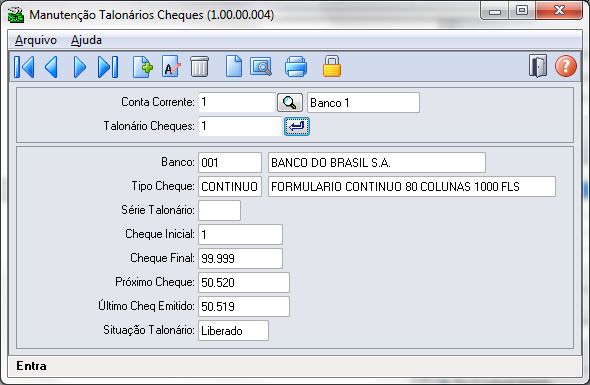Click the Conta Corrente label
Image resolution: width=590 pixels, height=385 pixels.
(x=158, y=102)
